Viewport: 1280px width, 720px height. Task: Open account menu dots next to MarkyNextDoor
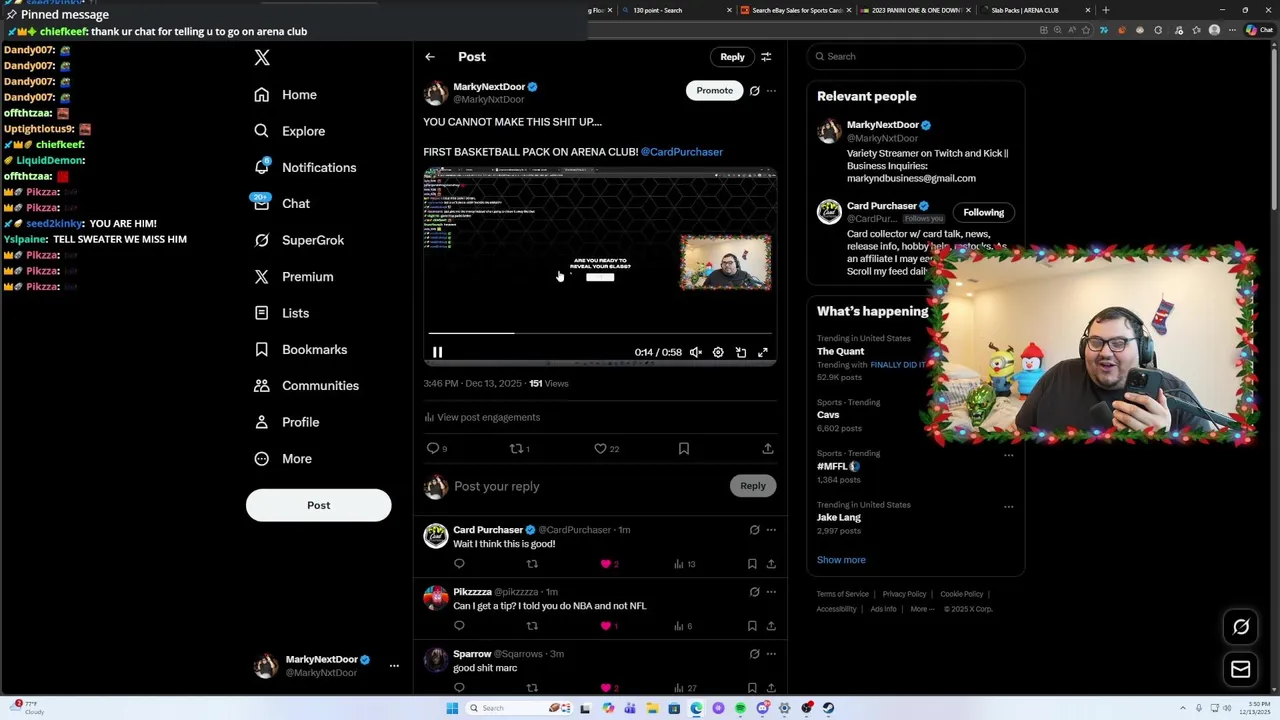pos(394,666)
